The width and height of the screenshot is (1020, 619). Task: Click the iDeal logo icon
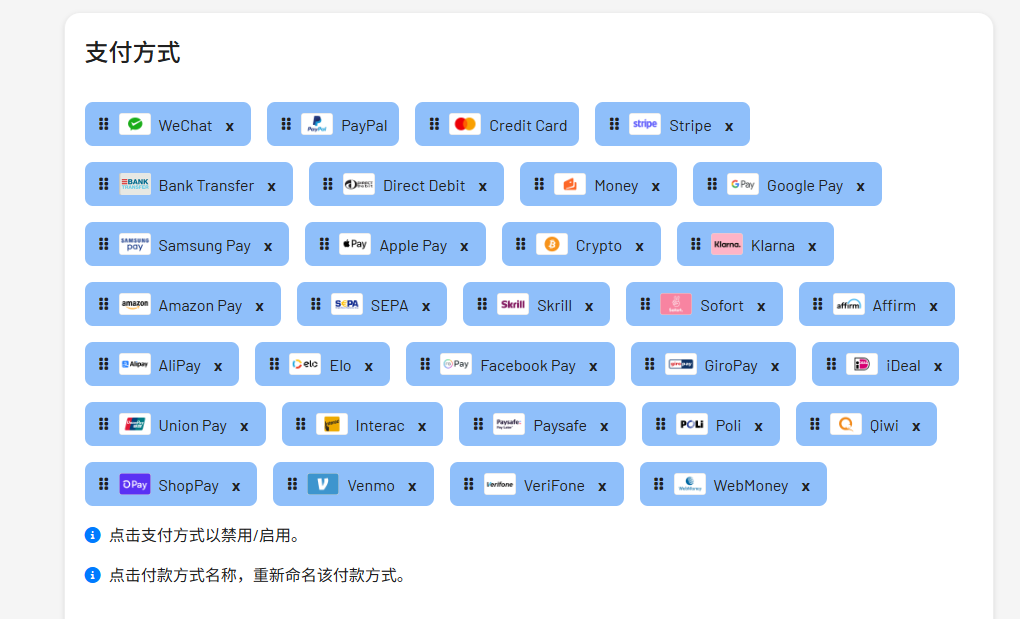[x=862, y=364]
